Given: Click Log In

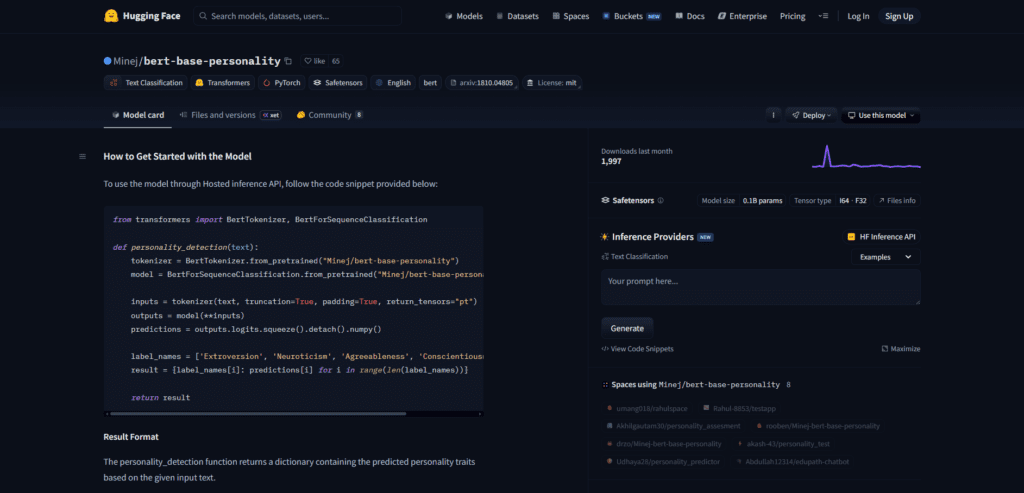Looking at the screenshot, I should coord(858,16).
